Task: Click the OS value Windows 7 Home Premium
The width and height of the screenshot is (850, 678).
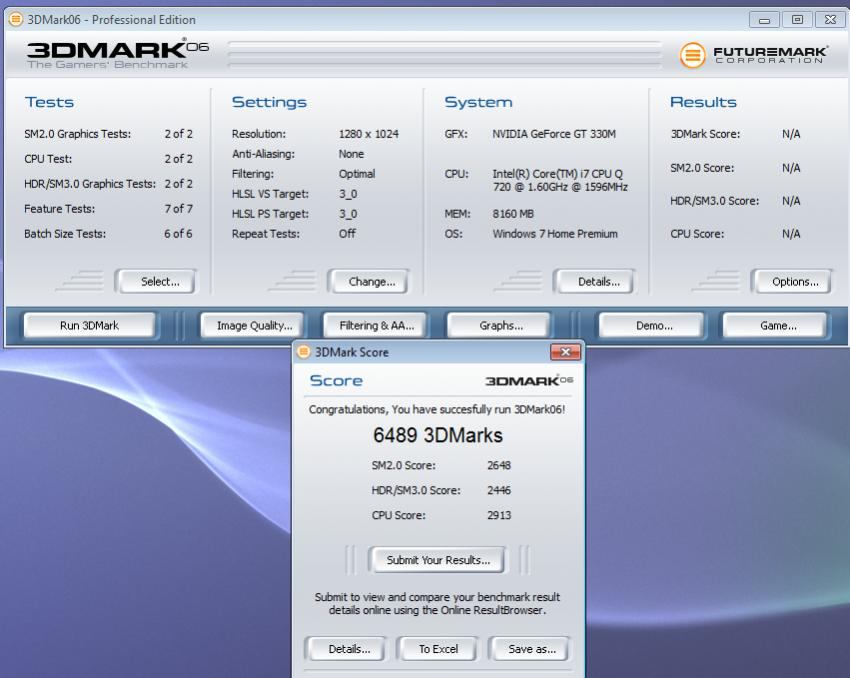Action: 555,234
